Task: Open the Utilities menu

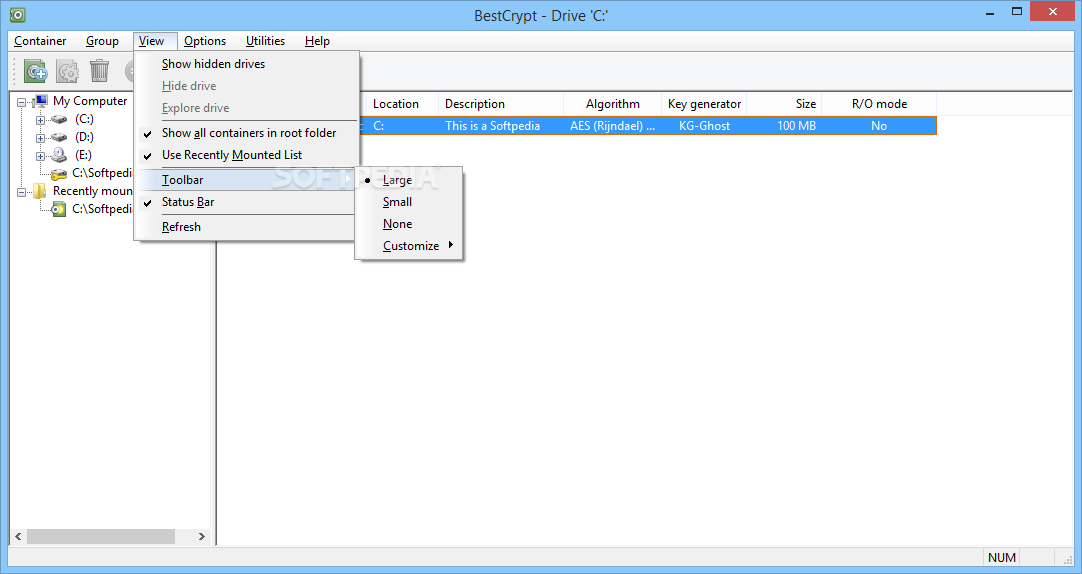Action: tap(266, 41)
